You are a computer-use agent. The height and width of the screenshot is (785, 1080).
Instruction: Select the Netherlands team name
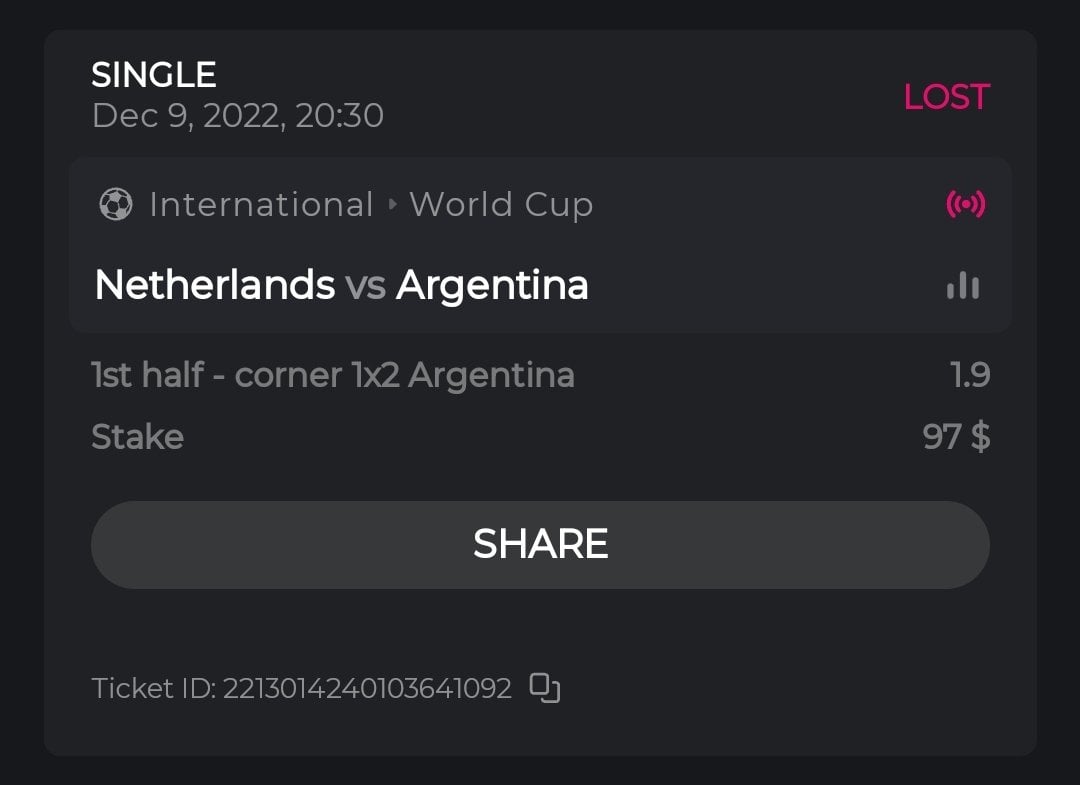click(214, 286)
